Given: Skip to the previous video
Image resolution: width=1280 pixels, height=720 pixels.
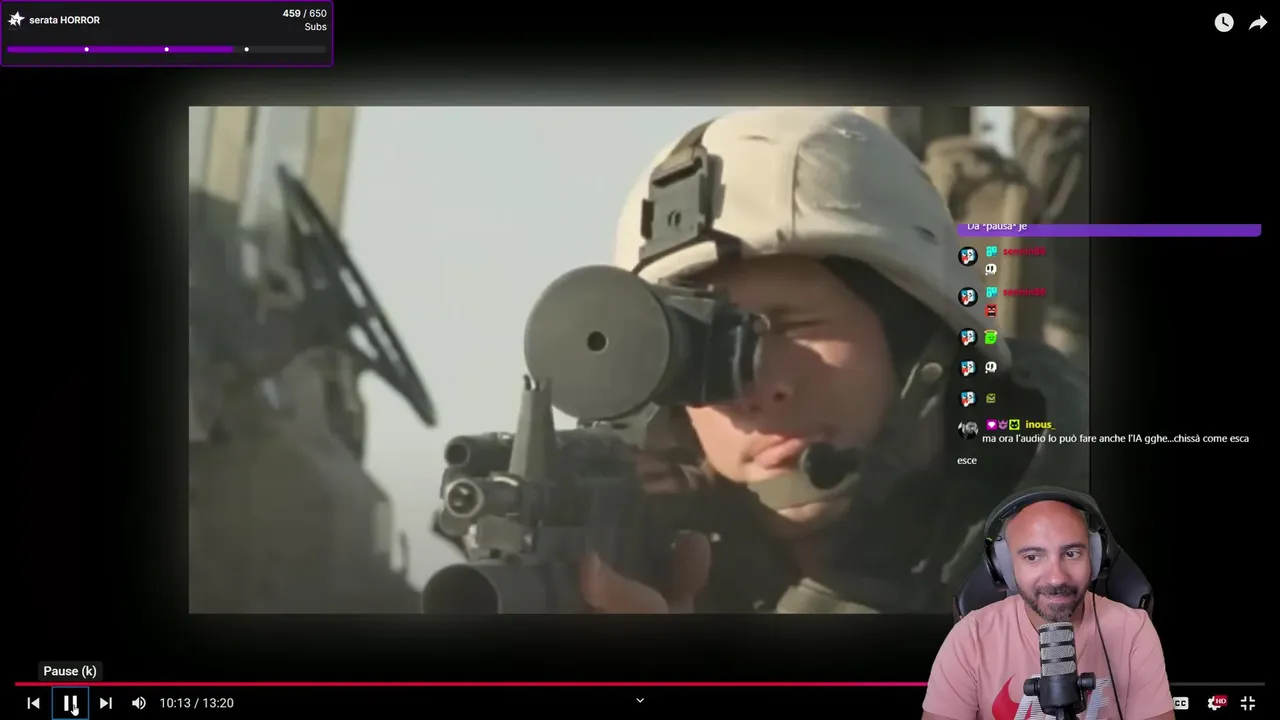Looking at the screenshot, I should click(x=33, y=703).
